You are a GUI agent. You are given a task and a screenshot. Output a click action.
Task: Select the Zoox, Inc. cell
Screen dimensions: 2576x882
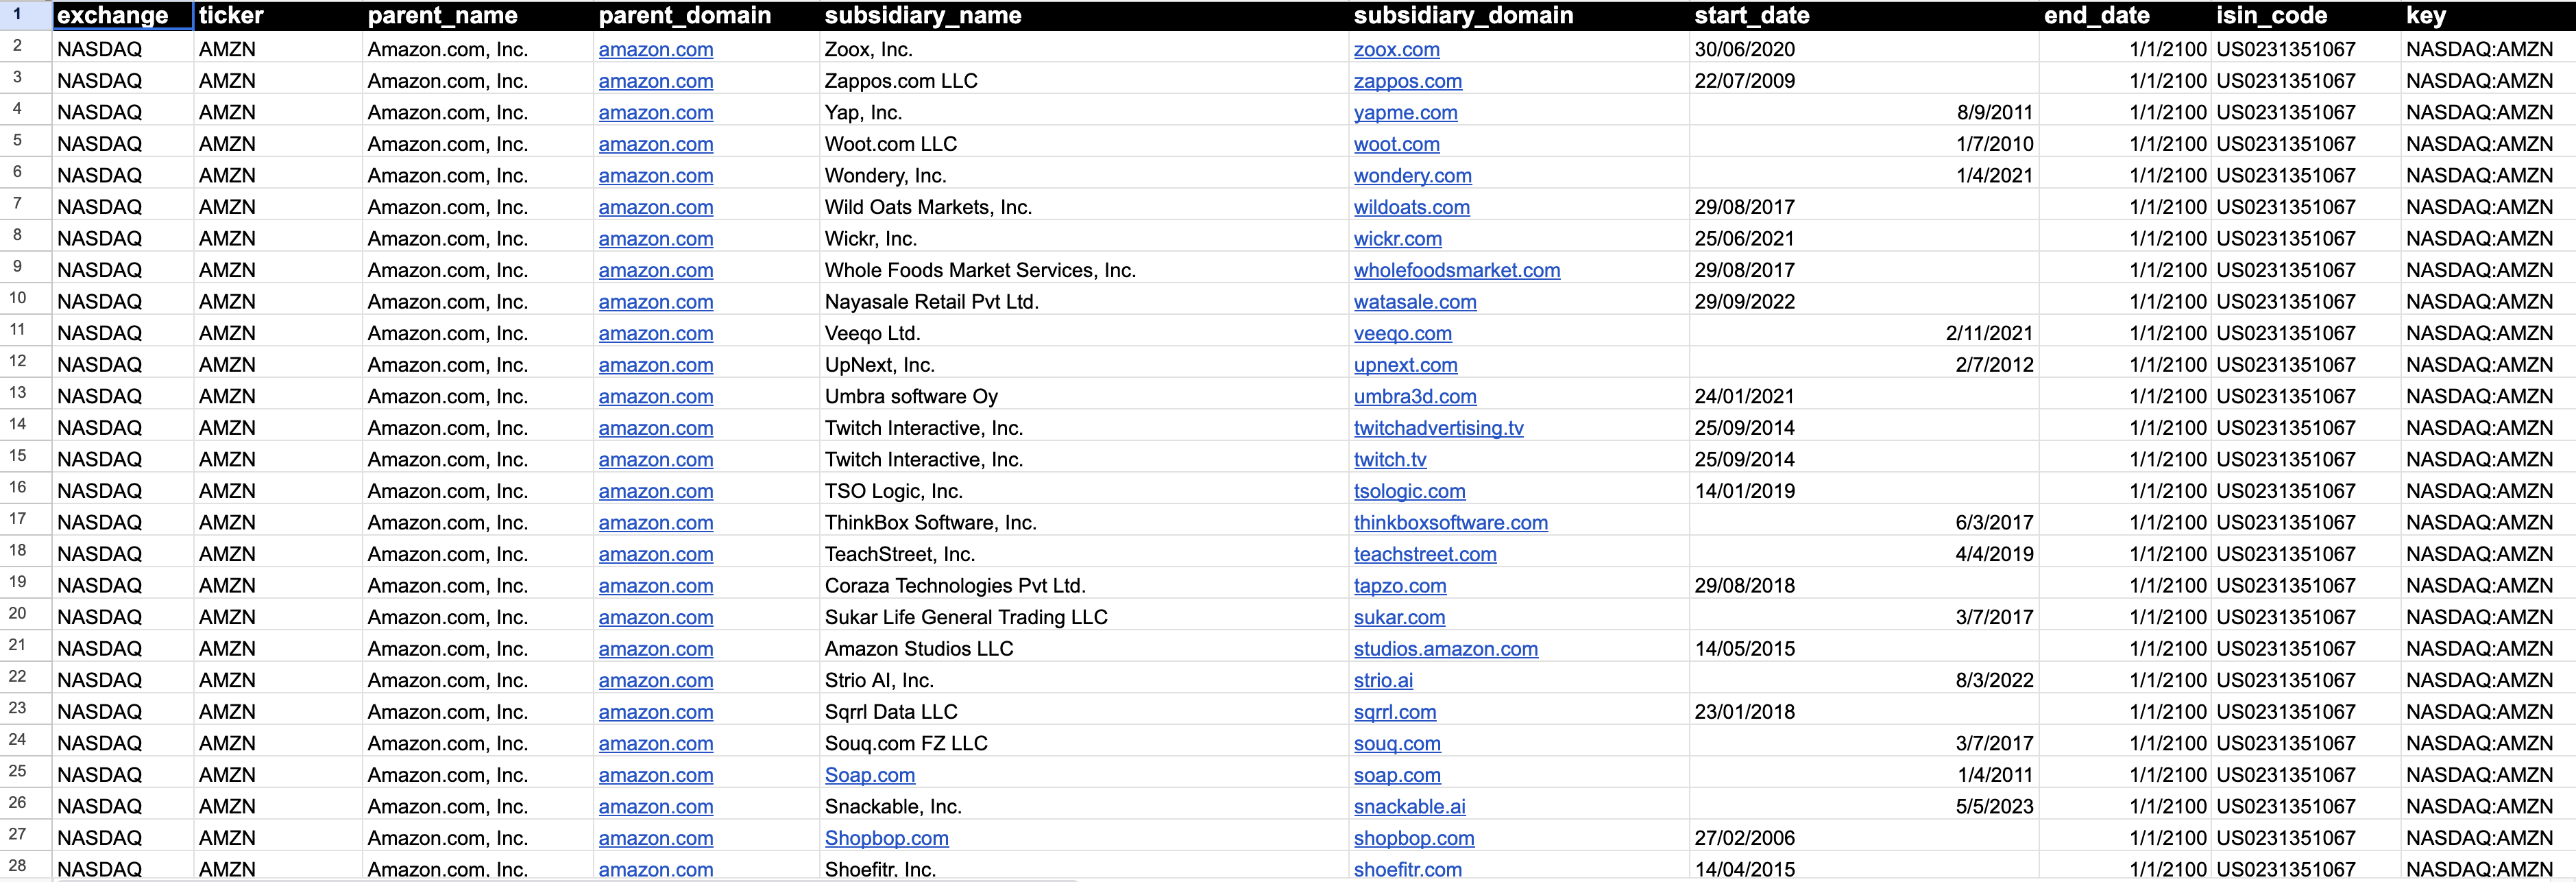point(1084,49)
